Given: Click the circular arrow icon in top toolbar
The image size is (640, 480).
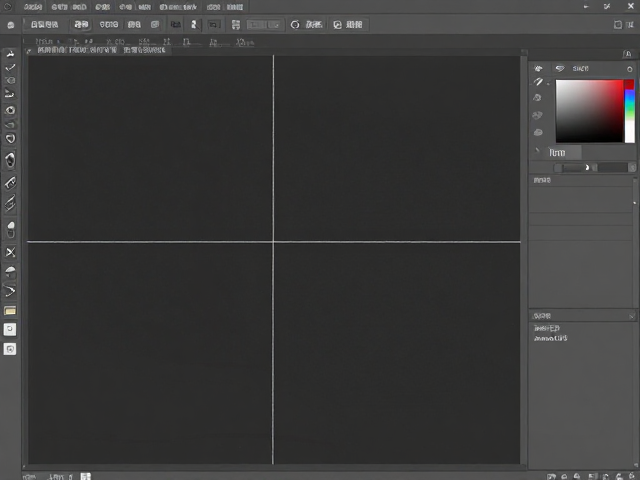Looking at the screenshot, I should tap(295, 25).
